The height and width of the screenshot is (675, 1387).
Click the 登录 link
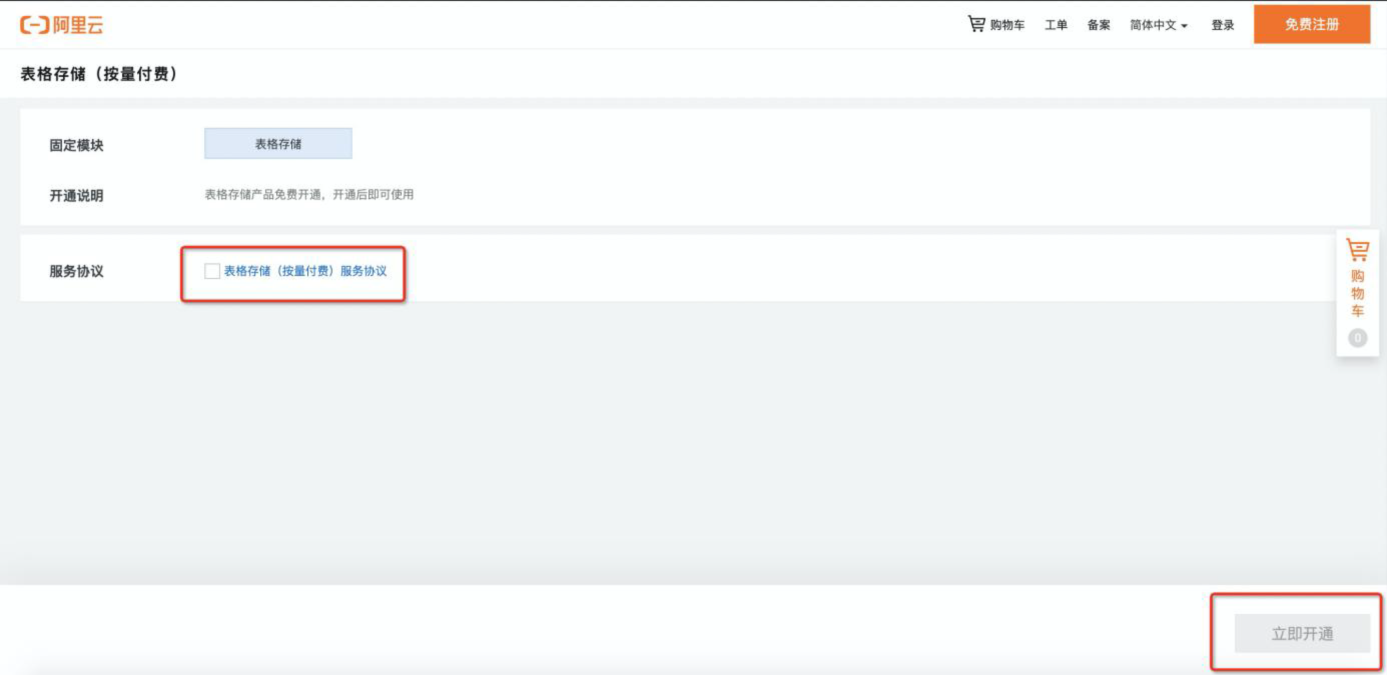tap(1223, 25)
